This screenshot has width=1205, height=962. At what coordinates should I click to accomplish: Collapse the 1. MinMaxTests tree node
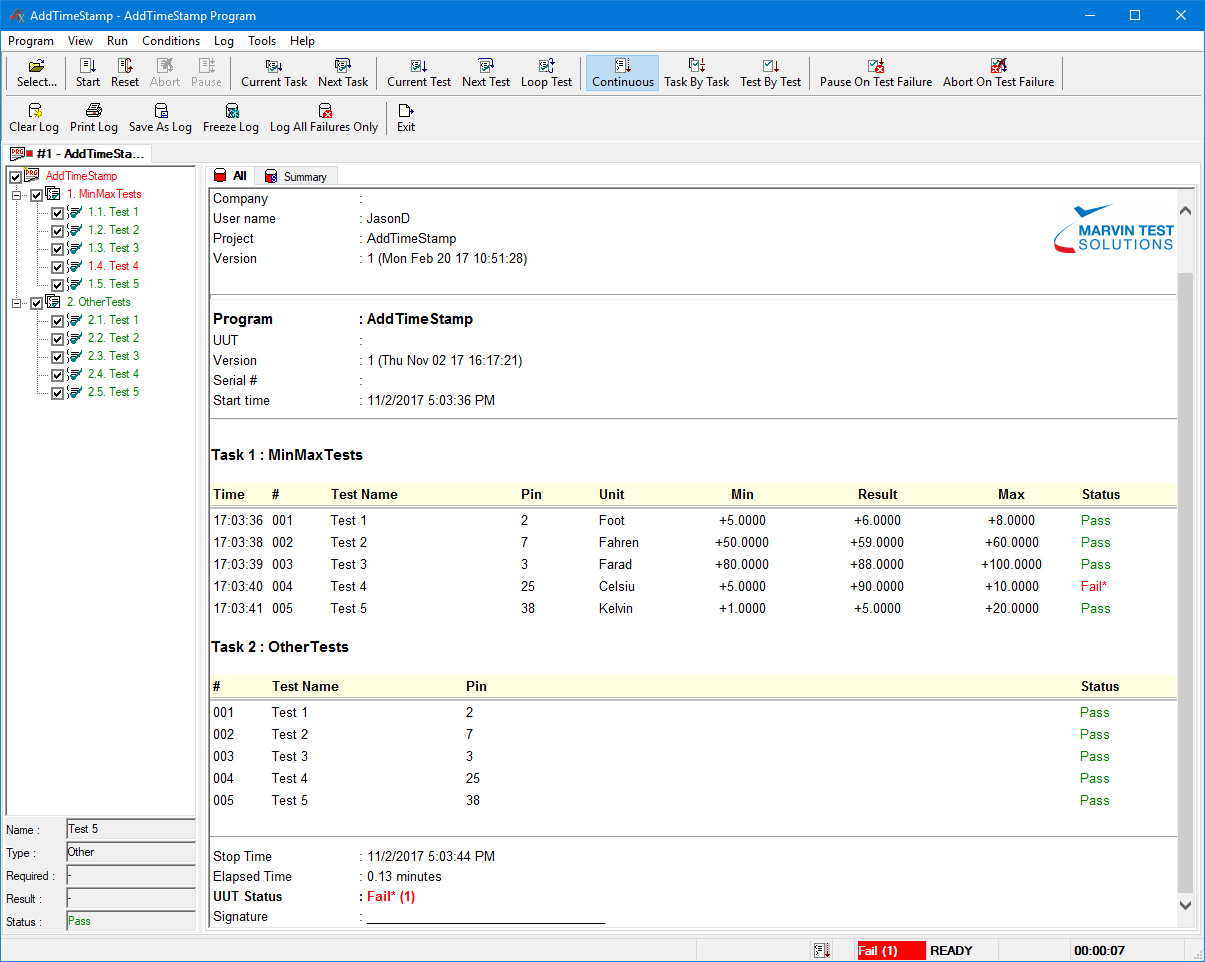(17, 195)
